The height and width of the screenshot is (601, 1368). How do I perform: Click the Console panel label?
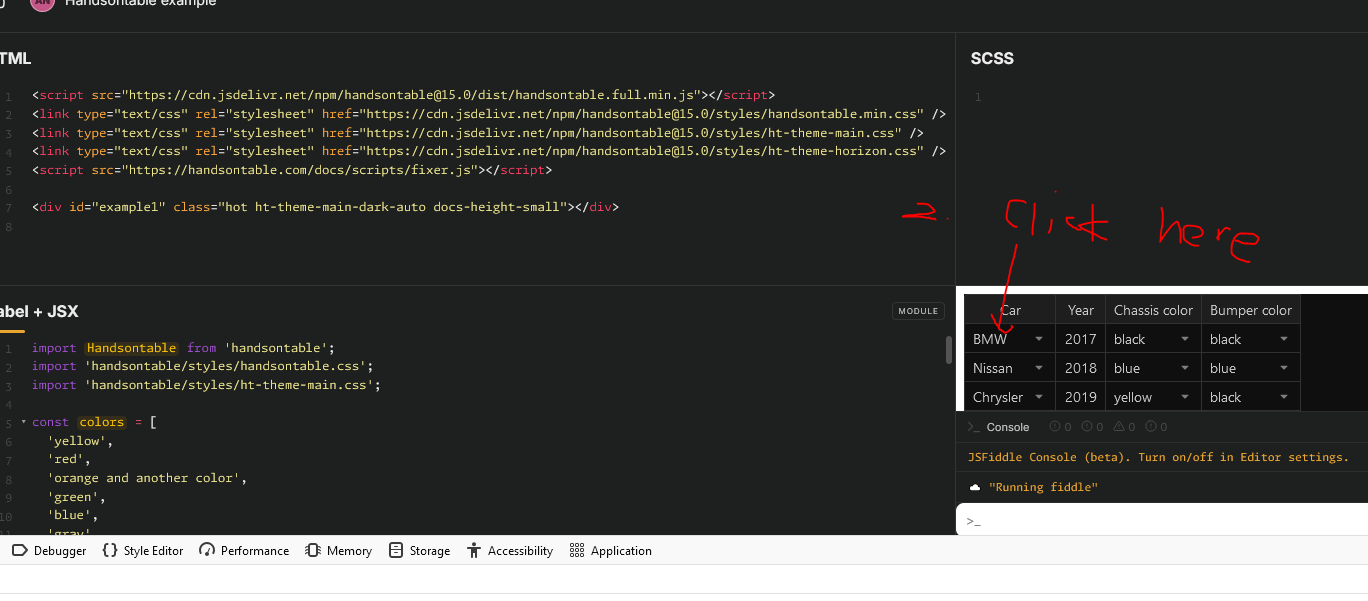(1008, 427)
